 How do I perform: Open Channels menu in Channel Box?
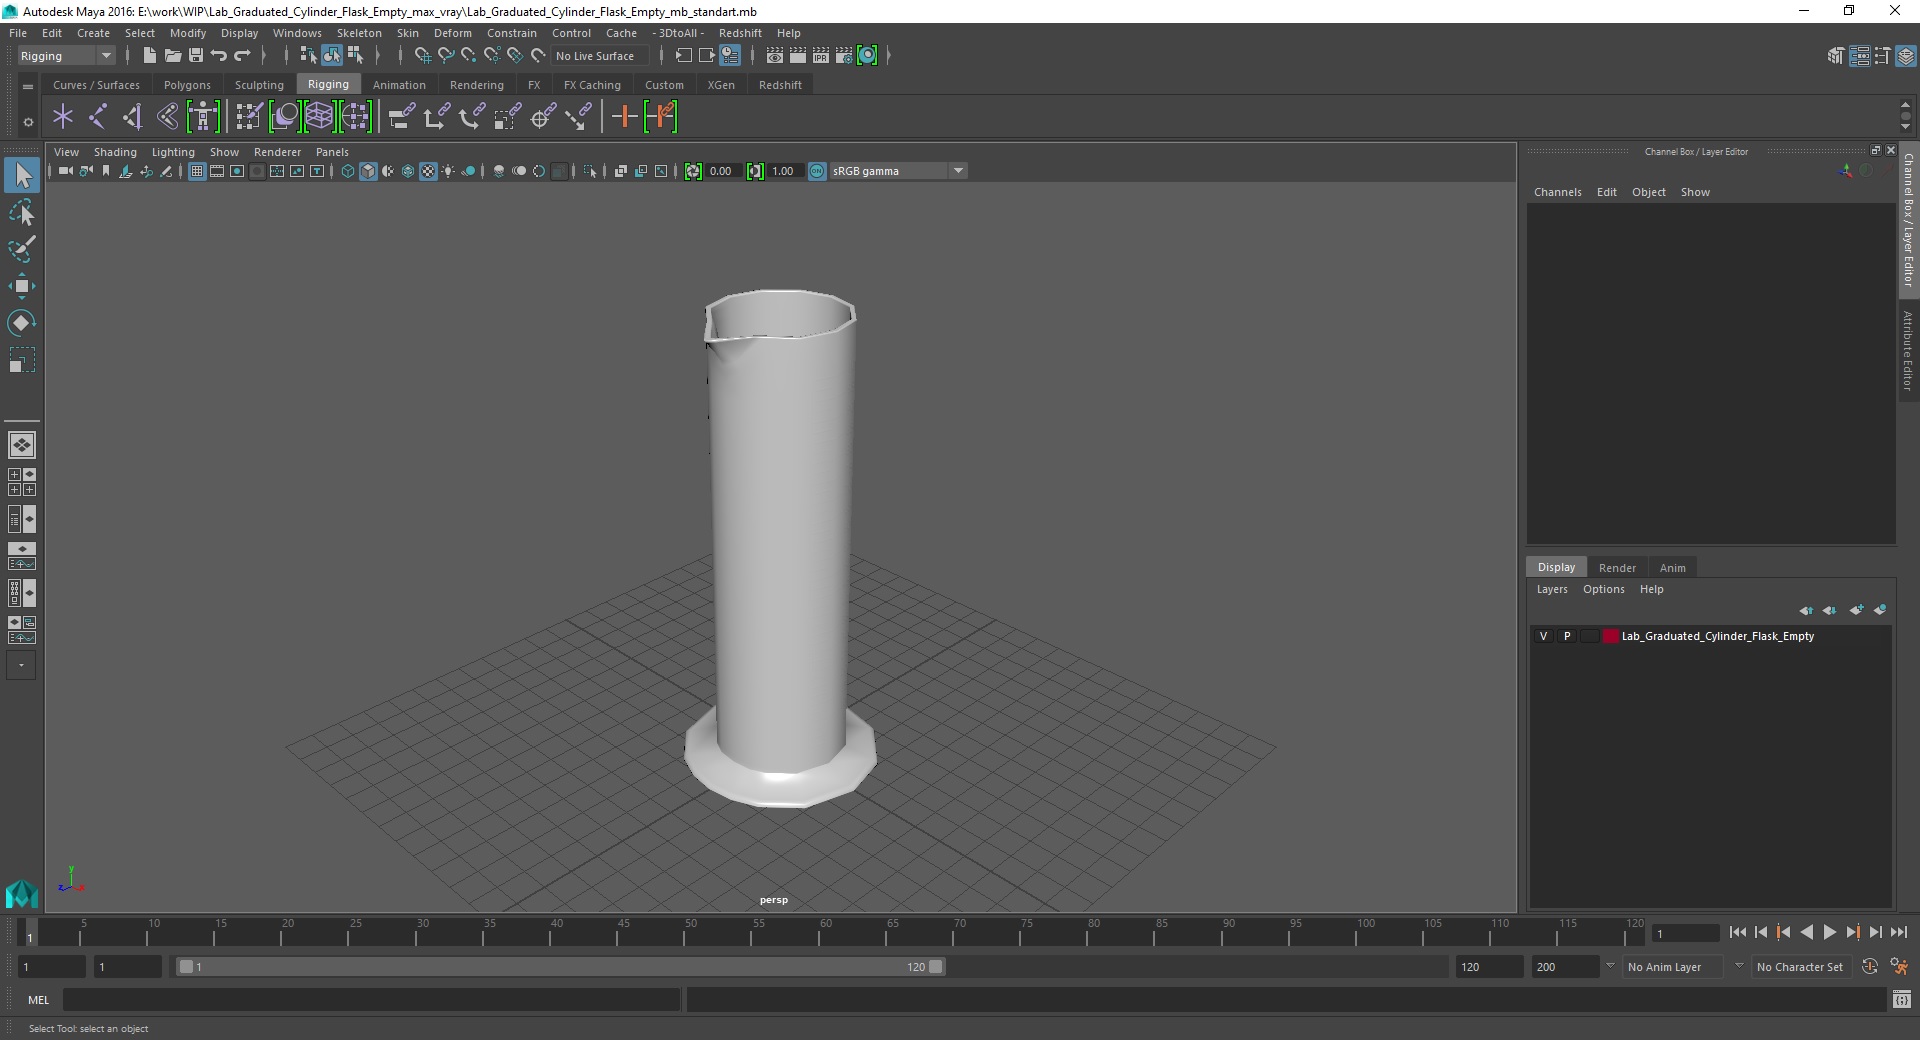coord(1557,192)
